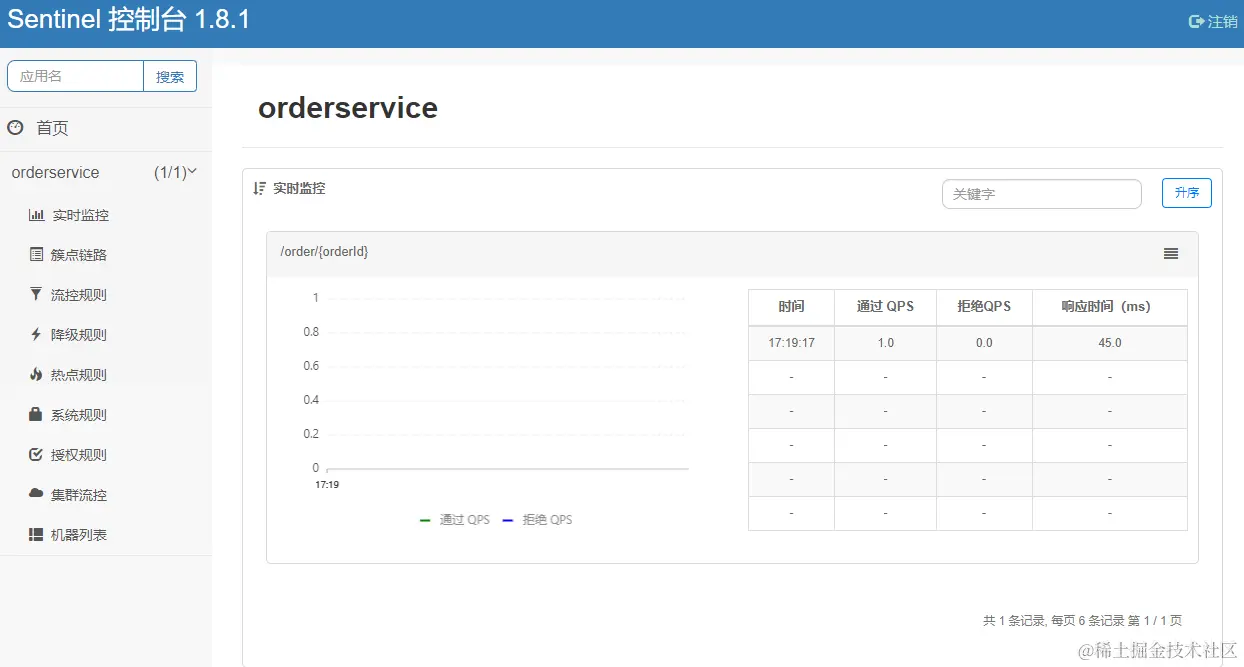Collapse the orderservice app chevron in sidebar
The image size is (1244, 667).
tap(192, 171)
